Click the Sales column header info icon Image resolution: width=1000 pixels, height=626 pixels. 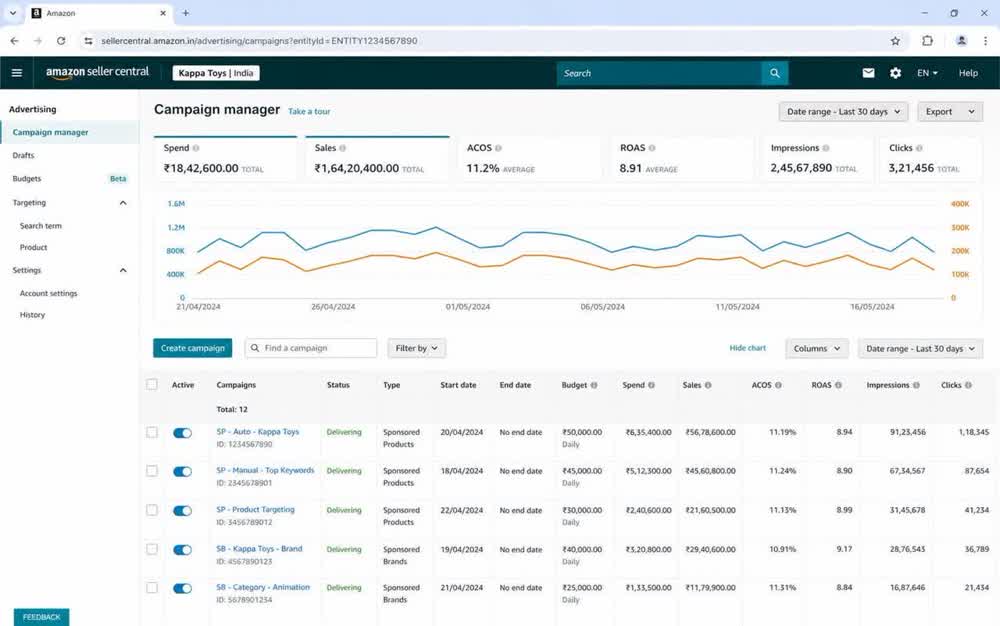708,385
